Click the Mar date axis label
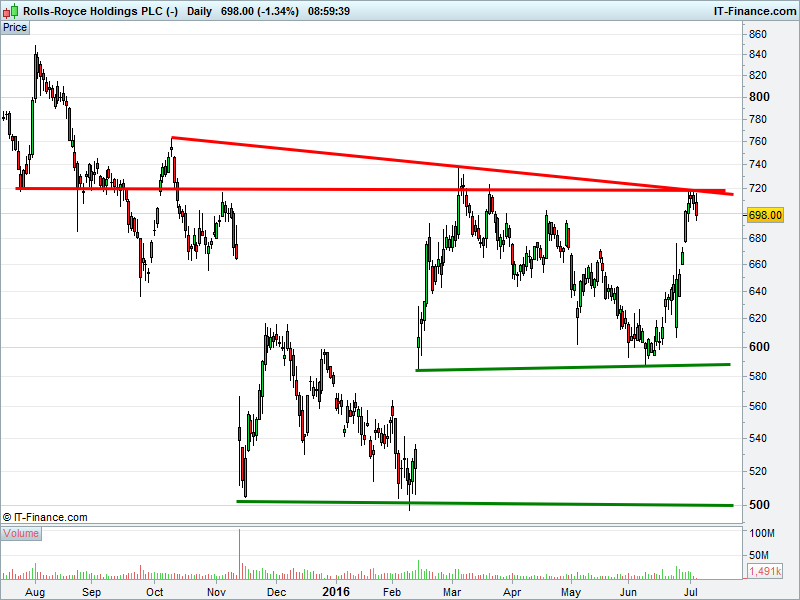 [x=452, y=592]
